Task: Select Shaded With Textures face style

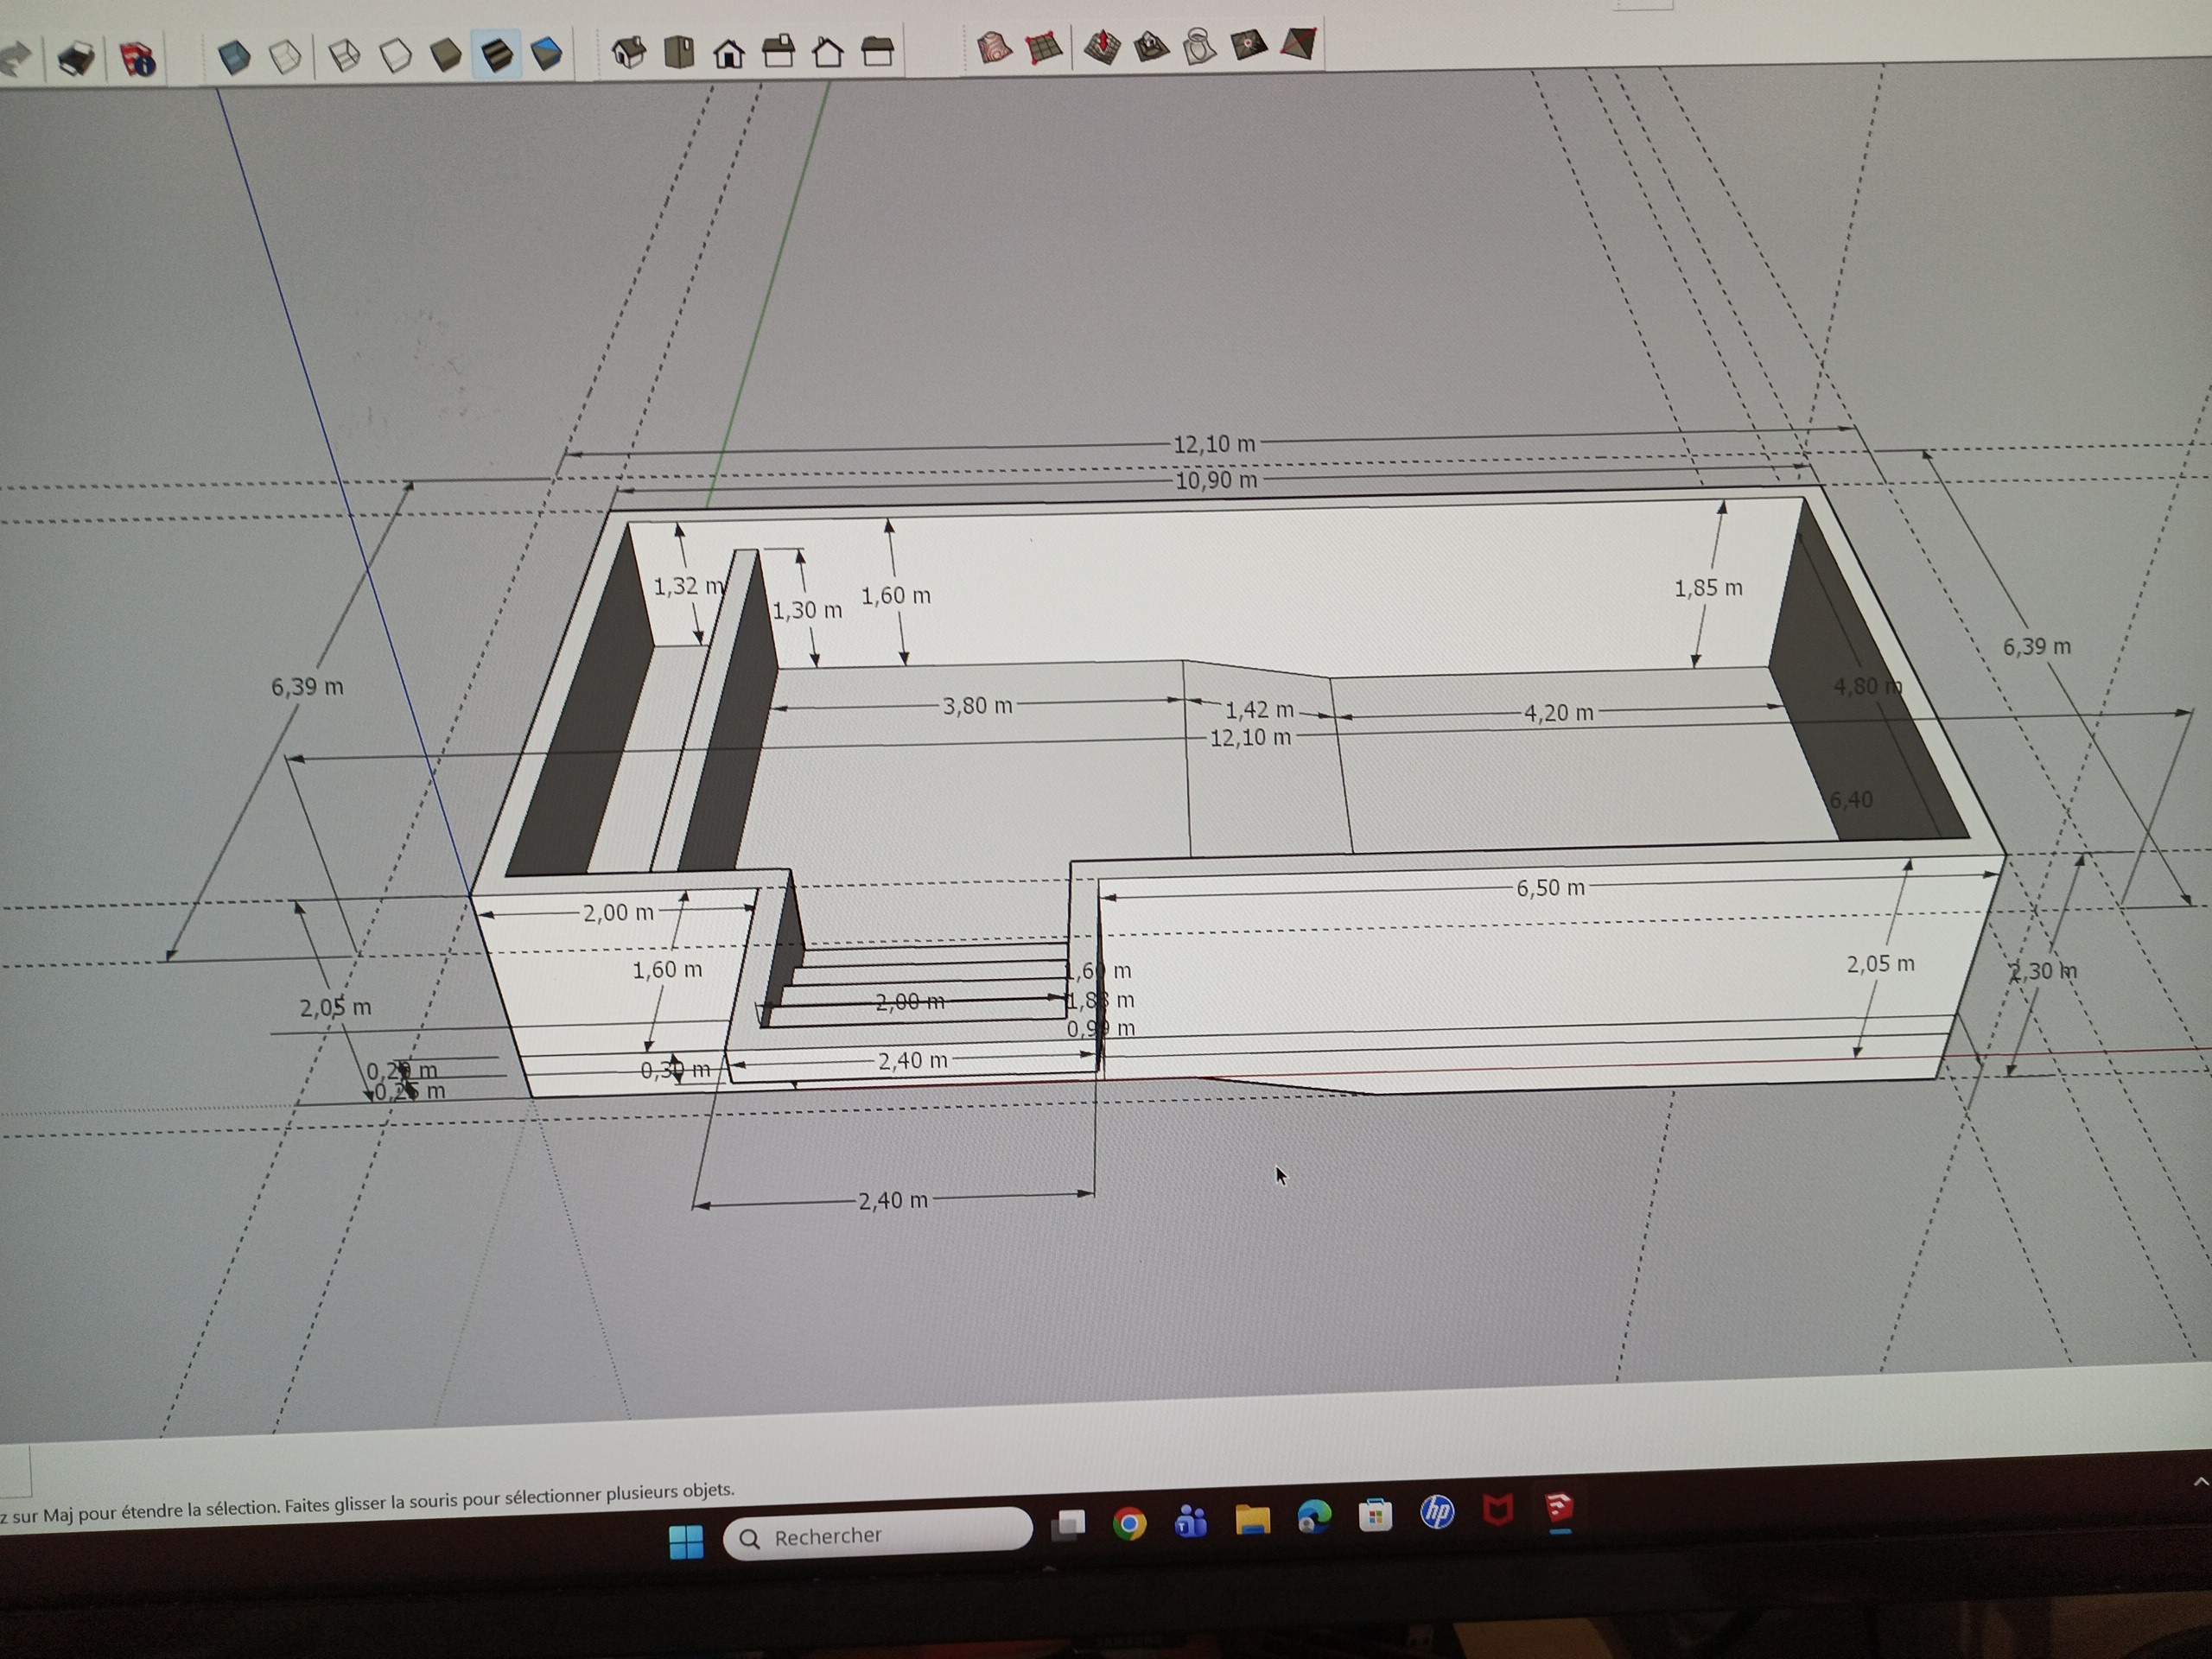Action: pos(497,53)
